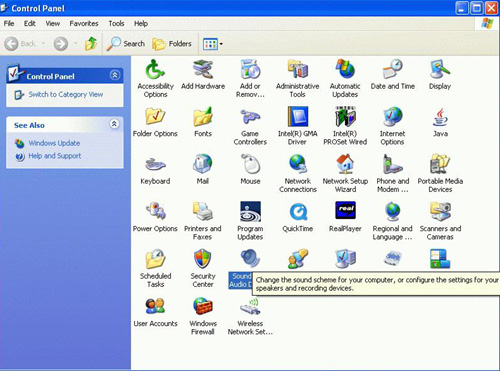Select the two-people icon right of Sounds
The width and height of the screenshot is (500, 371).
(298, 259)
